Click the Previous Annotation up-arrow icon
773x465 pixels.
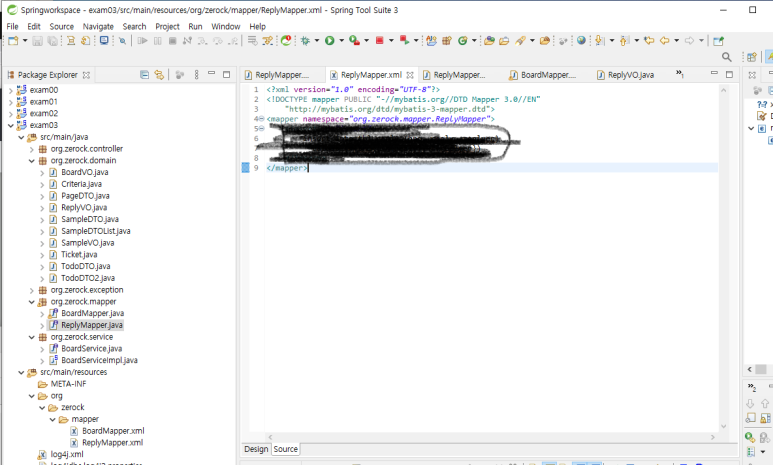click(624, 41)
